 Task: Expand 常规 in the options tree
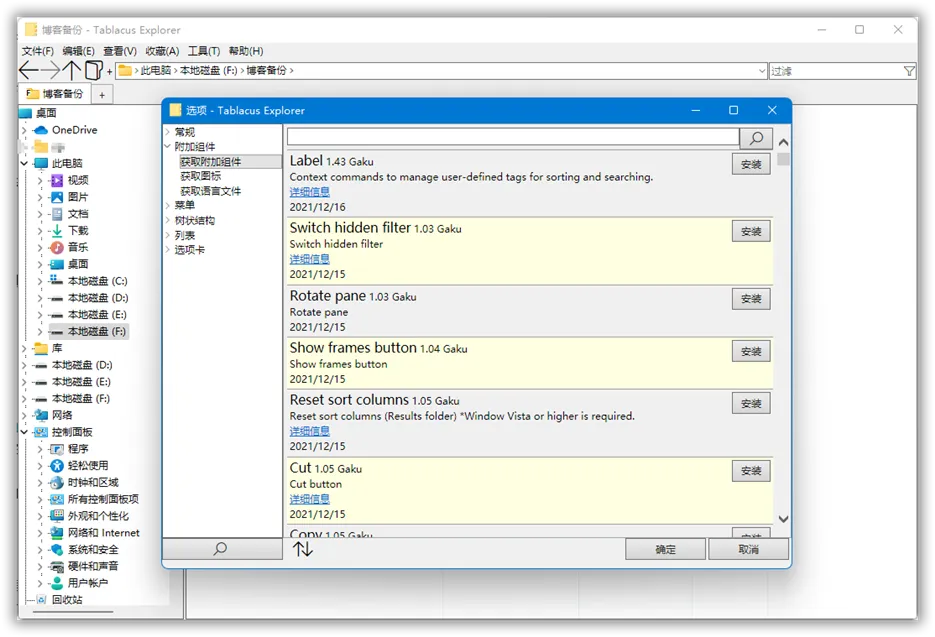tap(168, 132)
